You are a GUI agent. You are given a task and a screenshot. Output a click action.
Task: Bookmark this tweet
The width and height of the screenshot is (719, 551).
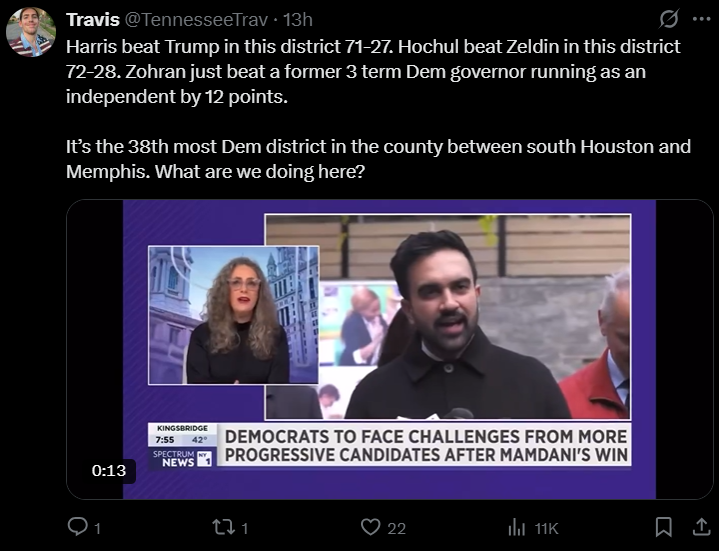click(664, 527)
